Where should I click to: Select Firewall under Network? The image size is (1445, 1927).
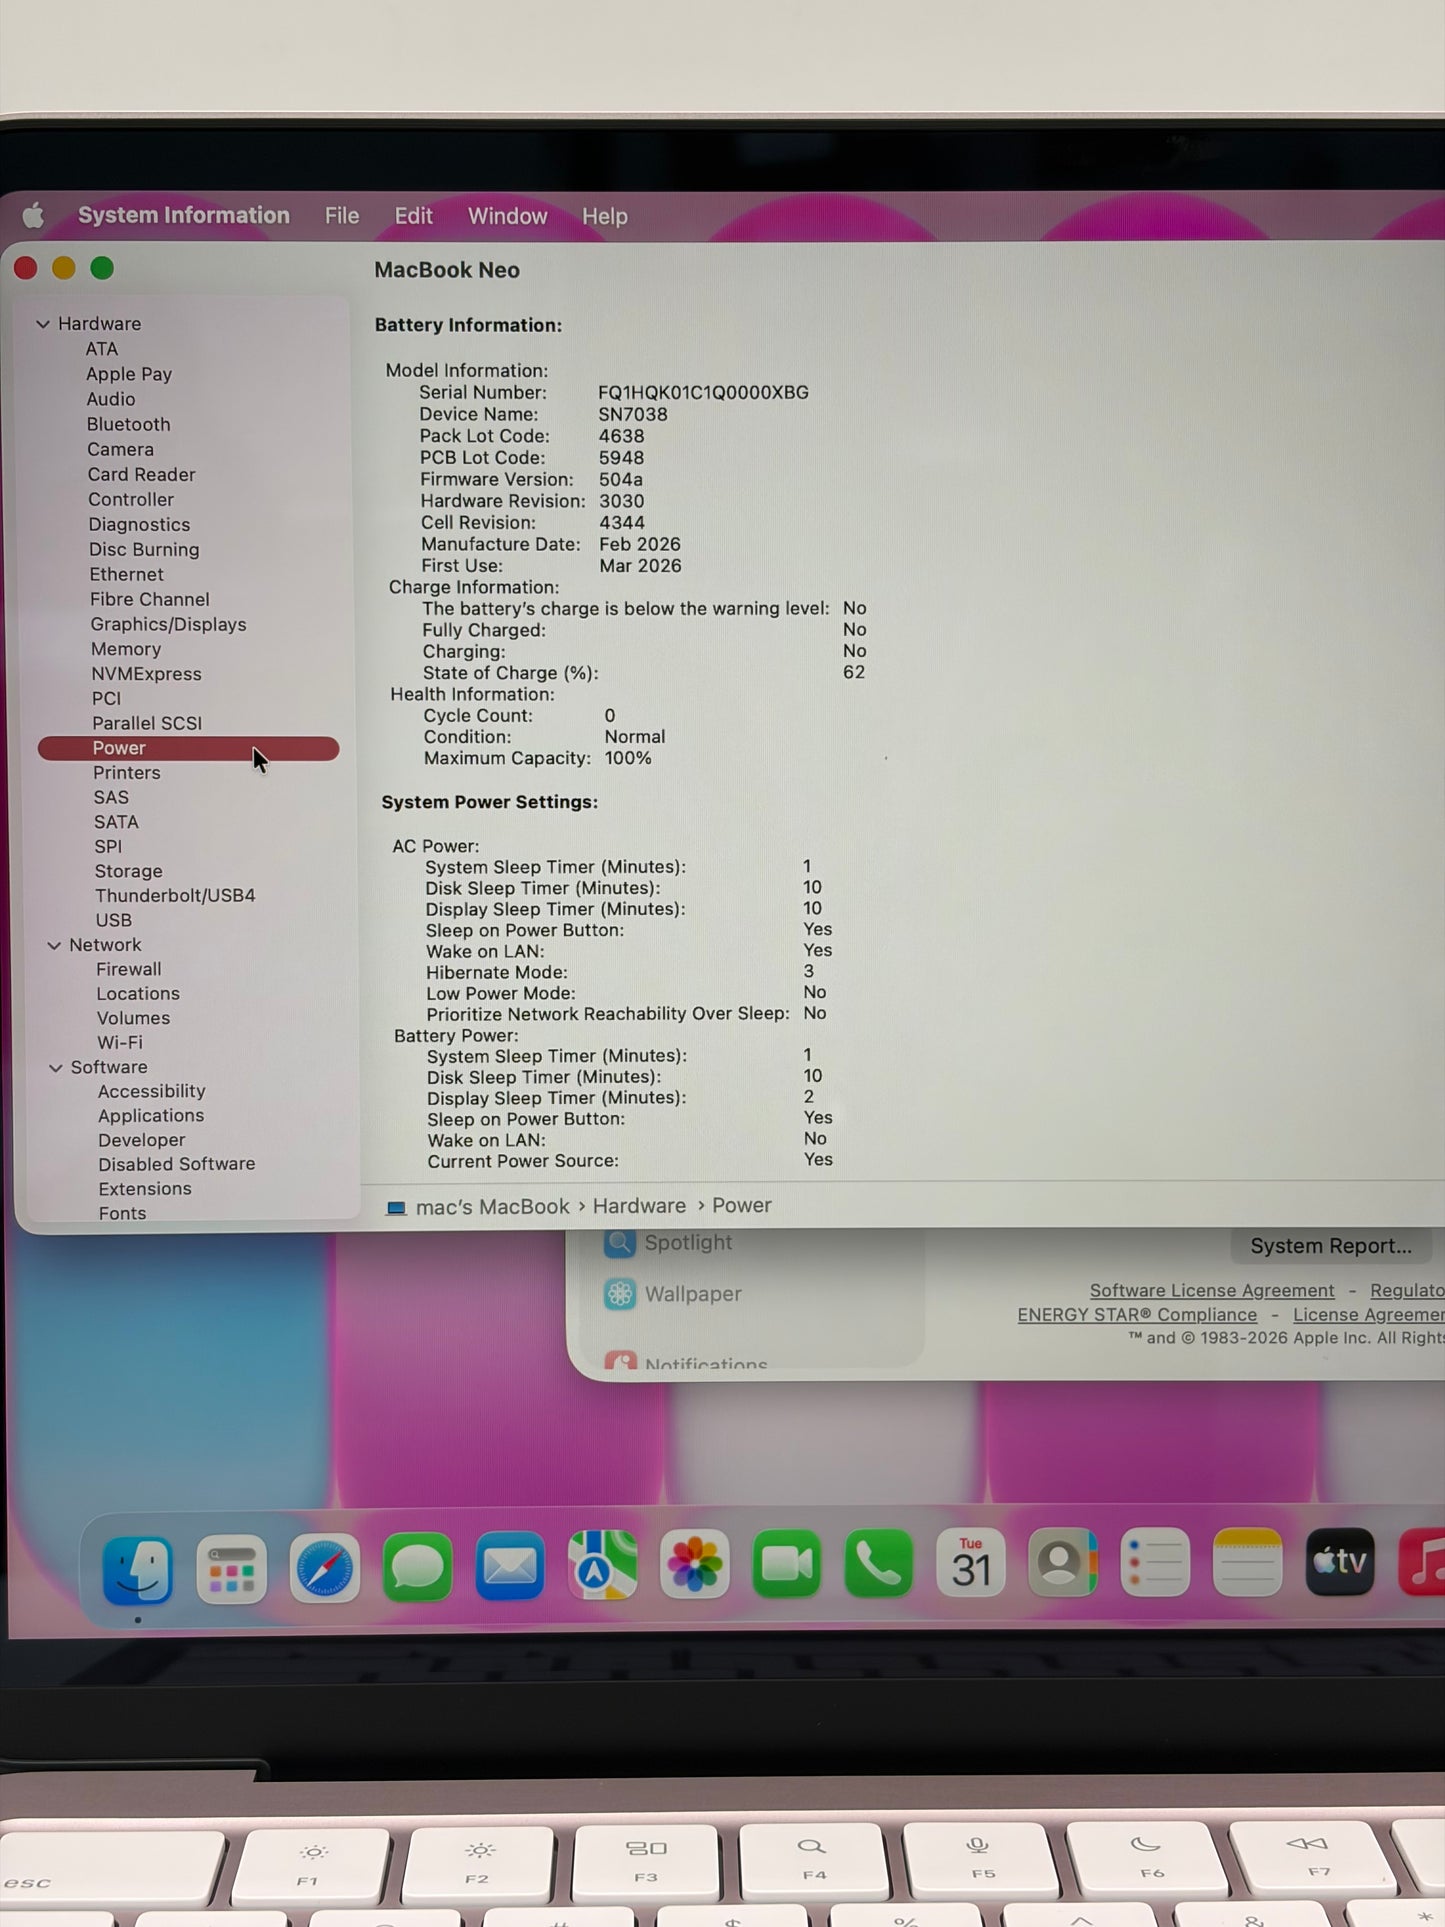(128, 969)
